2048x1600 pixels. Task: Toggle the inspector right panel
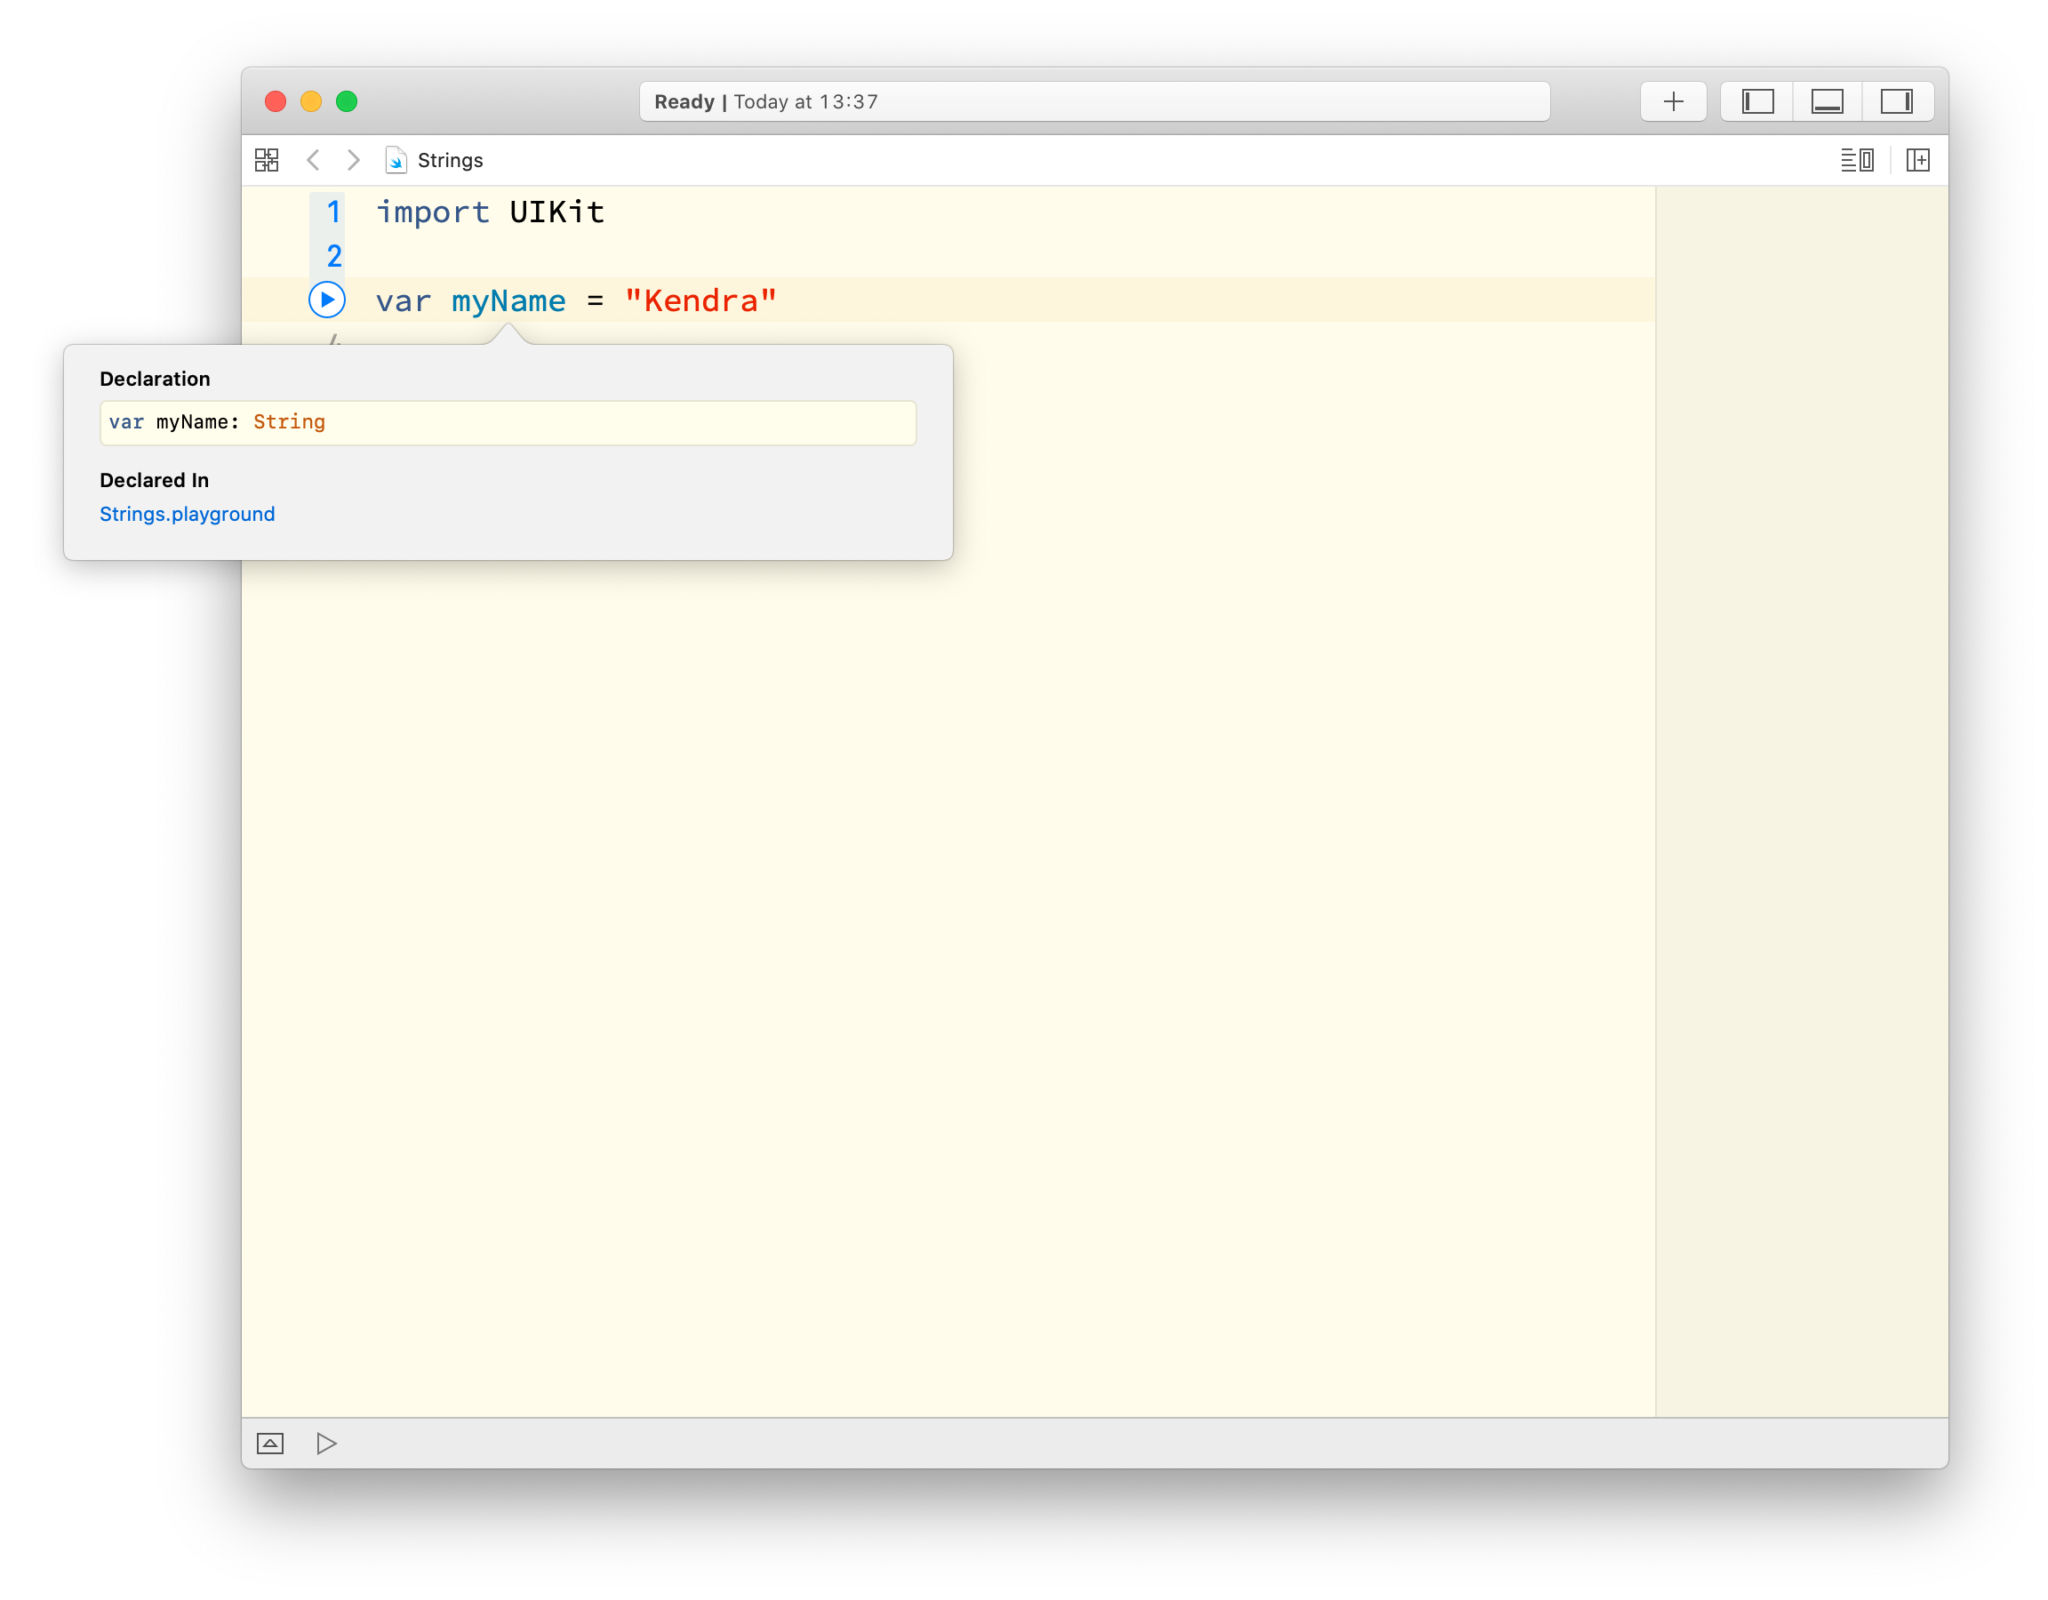tap(1897, 101)
